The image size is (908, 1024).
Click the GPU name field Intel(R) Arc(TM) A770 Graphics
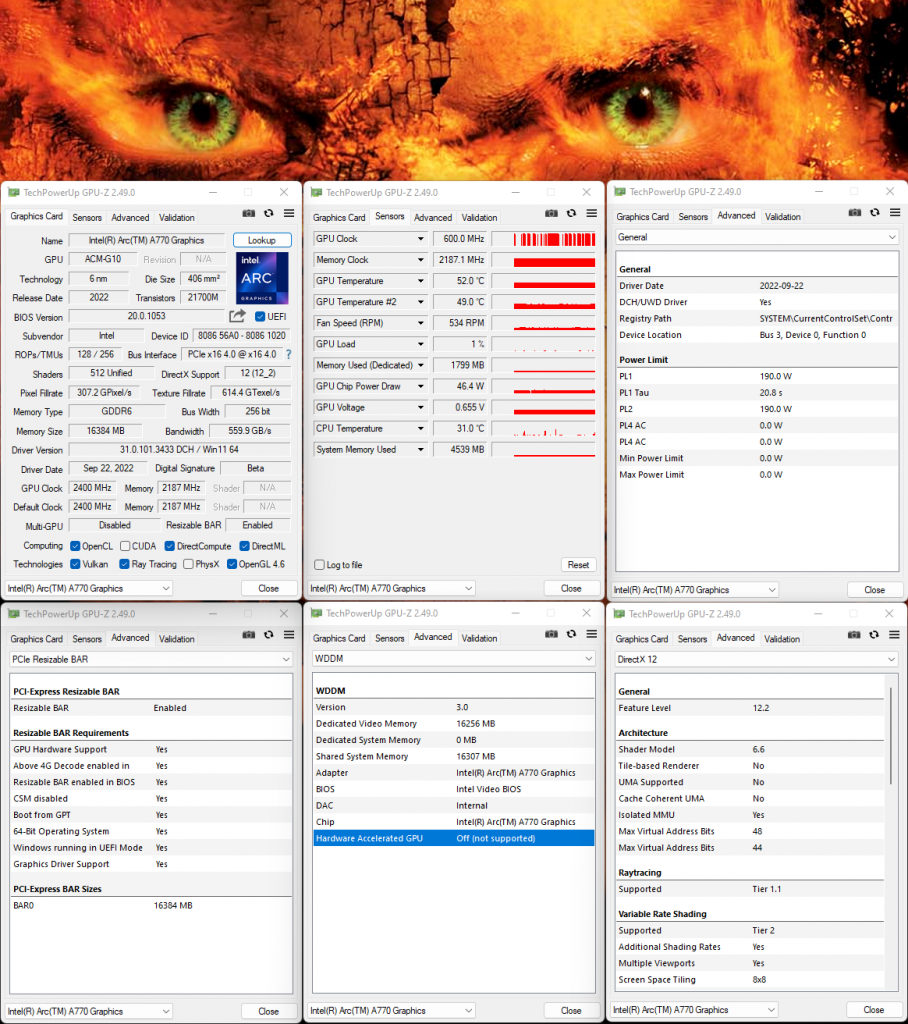coord(146,240)
